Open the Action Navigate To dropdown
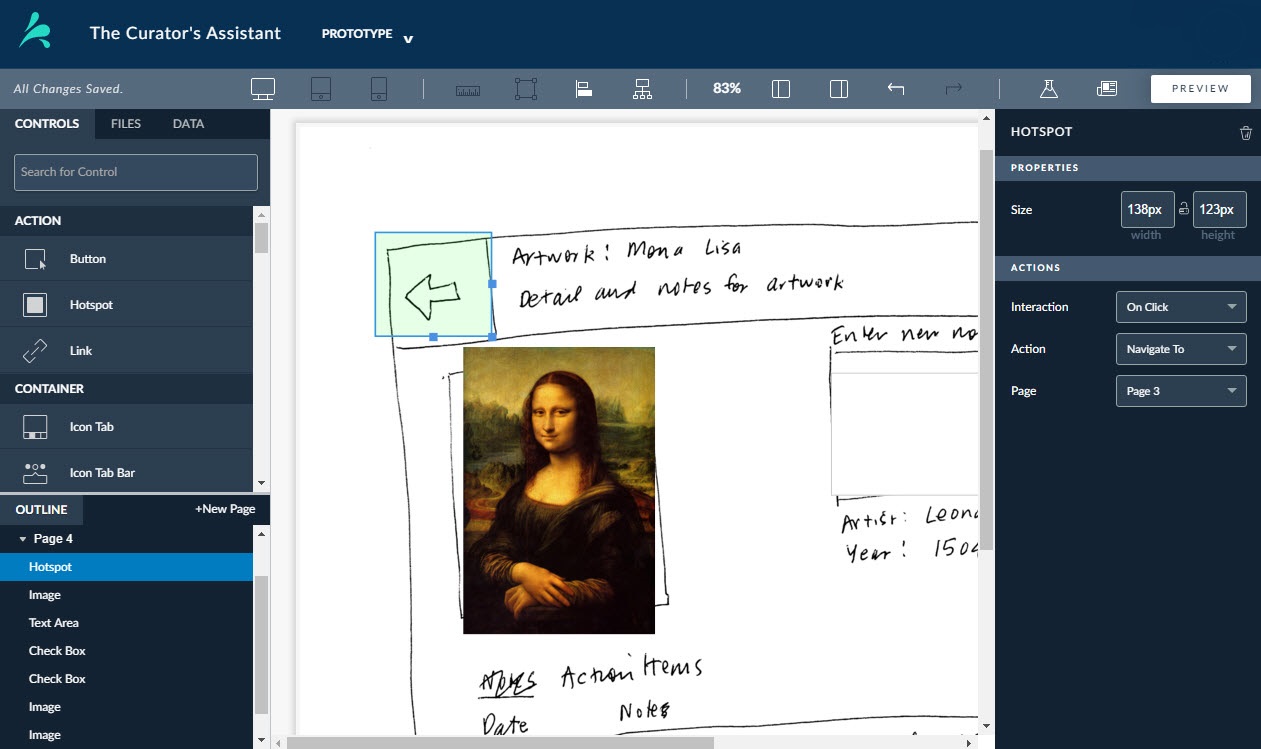This screenshot has width=1261, height=749. (x=1181, y=349)
